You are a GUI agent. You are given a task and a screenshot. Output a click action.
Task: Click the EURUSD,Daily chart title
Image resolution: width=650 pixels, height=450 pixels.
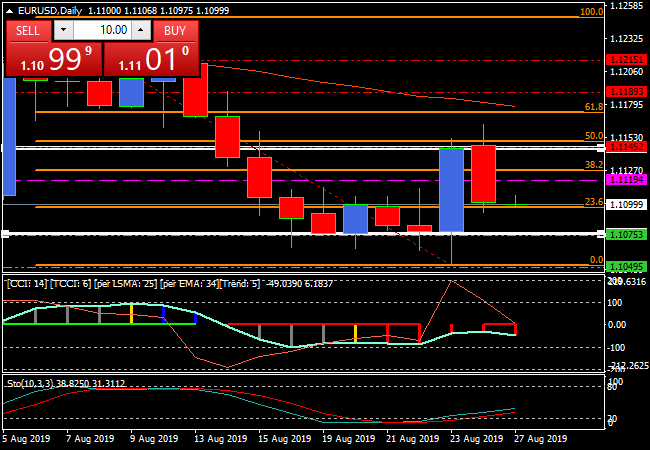click(x=50, y=11)
